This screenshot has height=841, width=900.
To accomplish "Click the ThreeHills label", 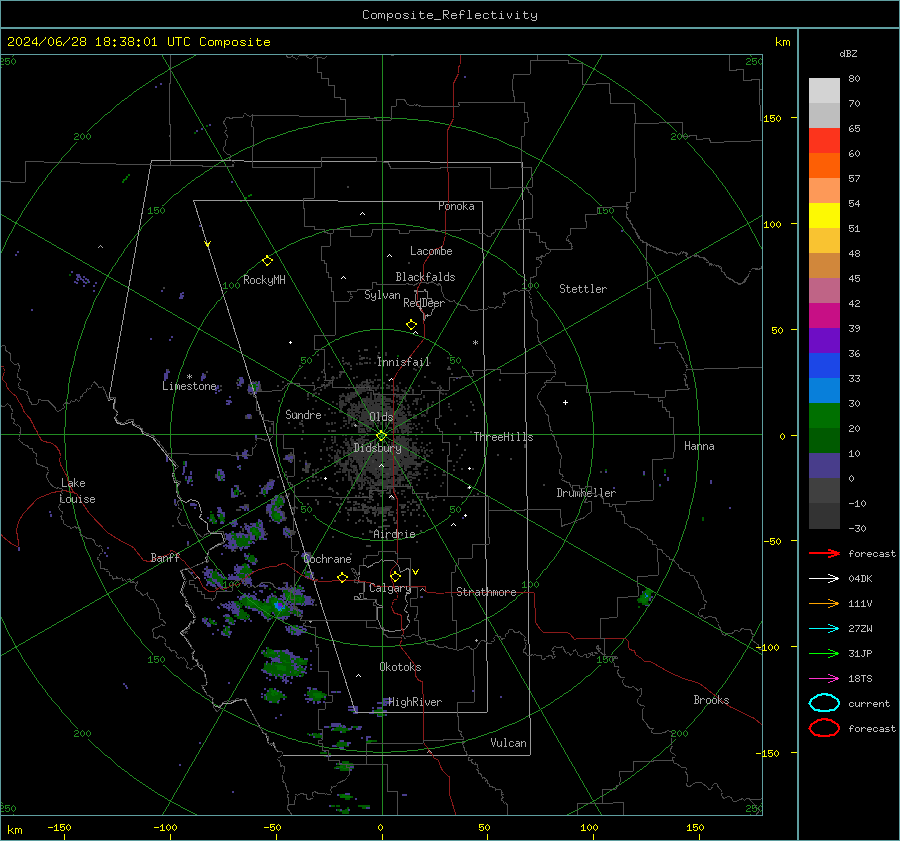I will point(503,437).
